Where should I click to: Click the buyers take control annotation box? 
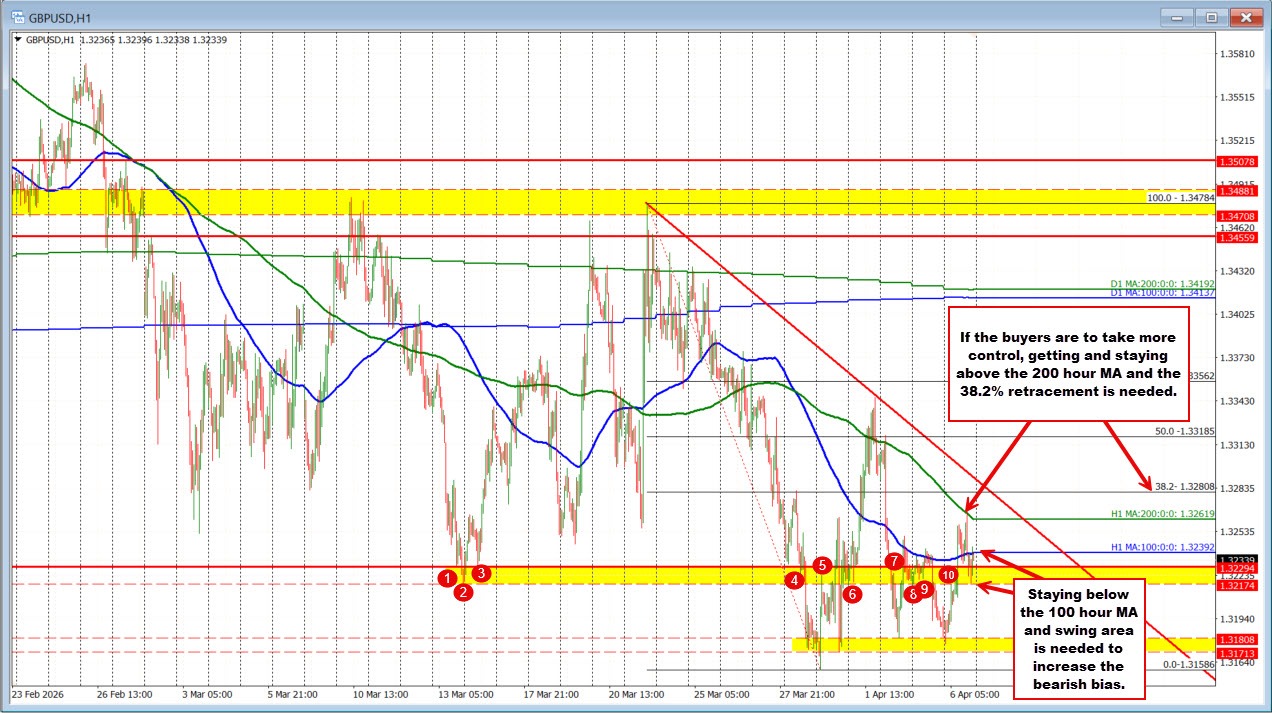1068,365
